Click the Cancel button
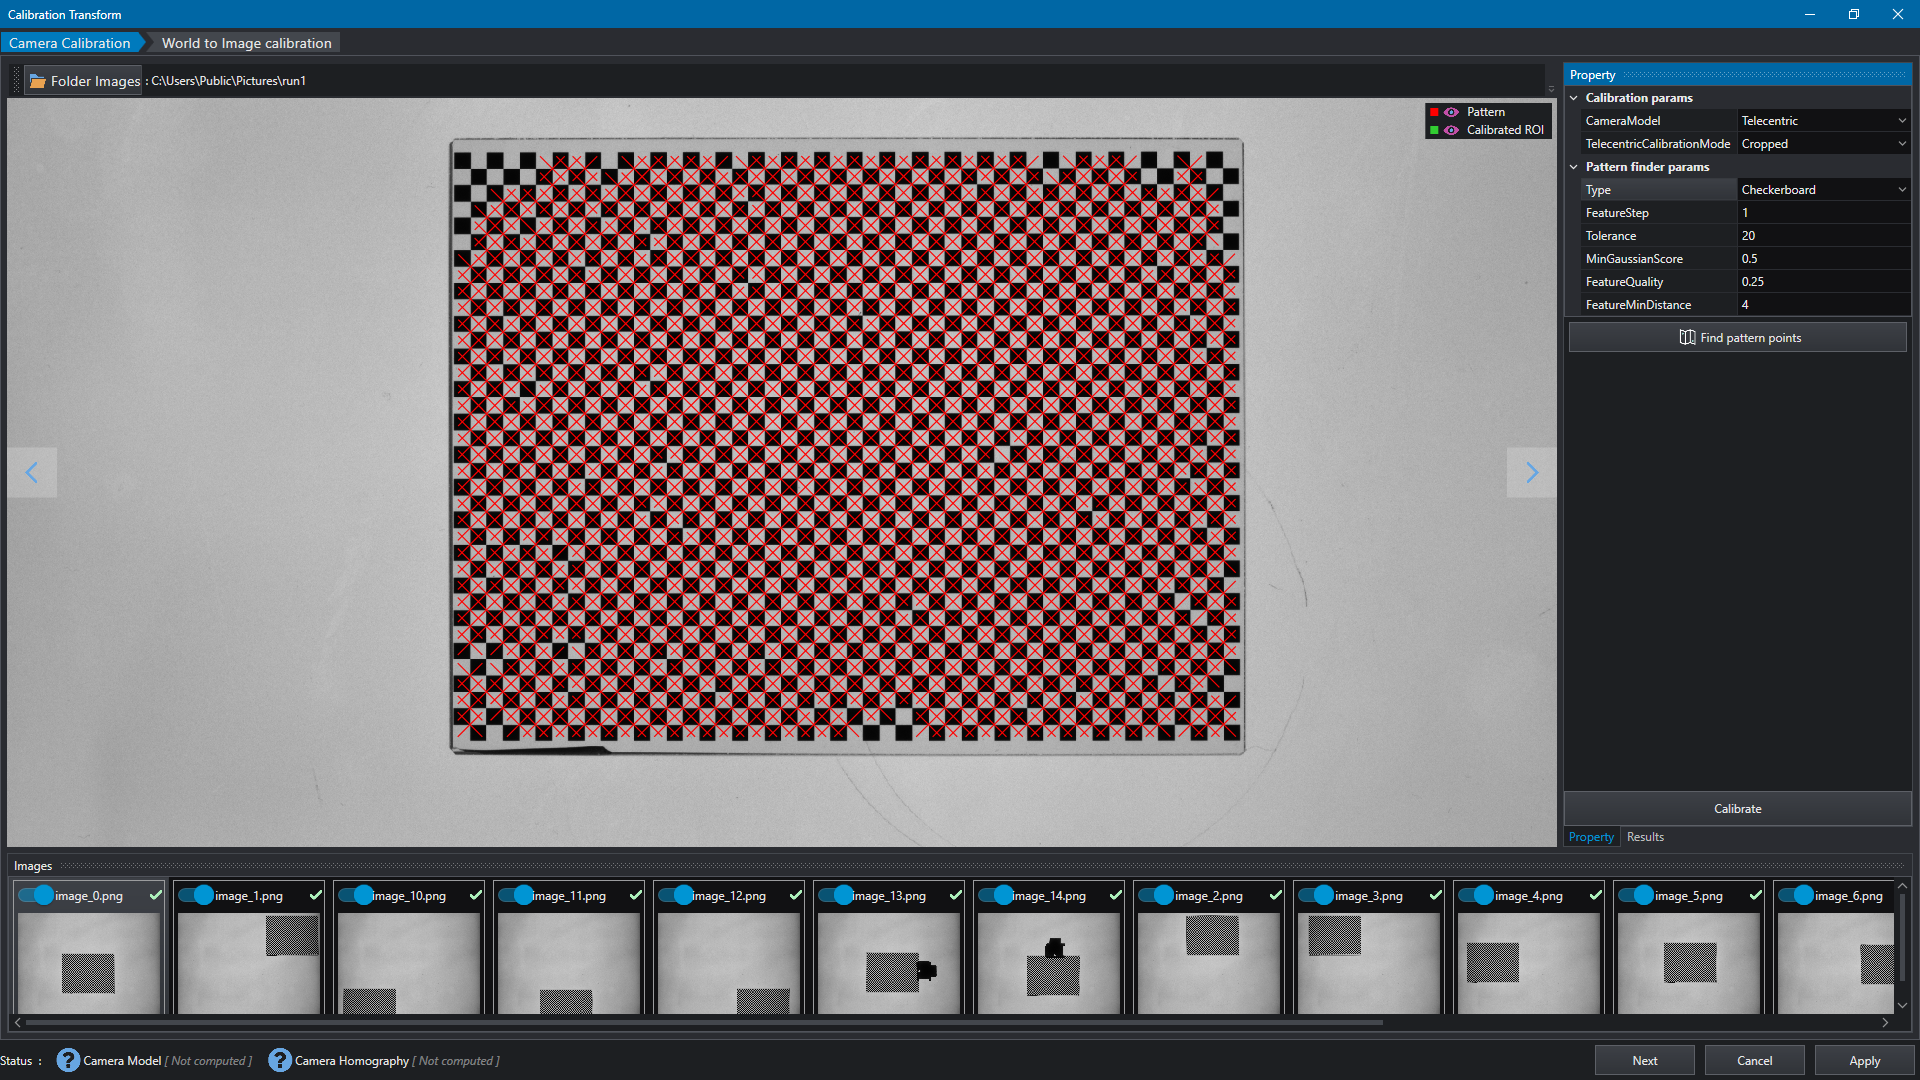Image resolution: width=1920 pixels, height=1080 pixels. click(x=1755, y=1061)
